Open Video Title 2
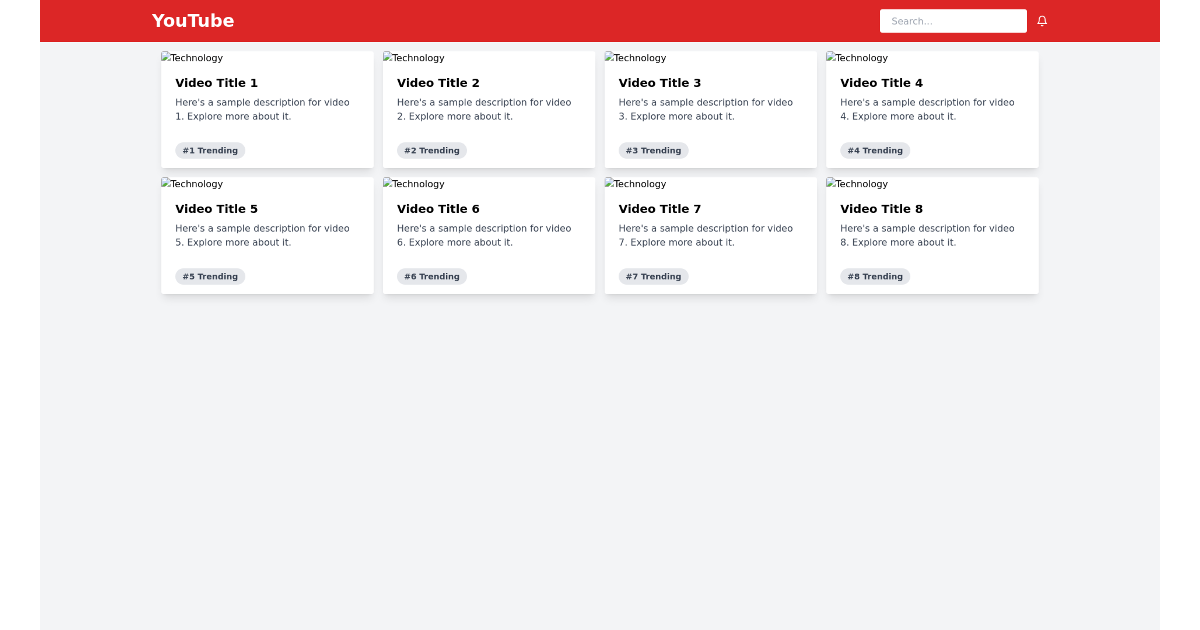Screen dimensions: 1200x630 click(438, 83)
